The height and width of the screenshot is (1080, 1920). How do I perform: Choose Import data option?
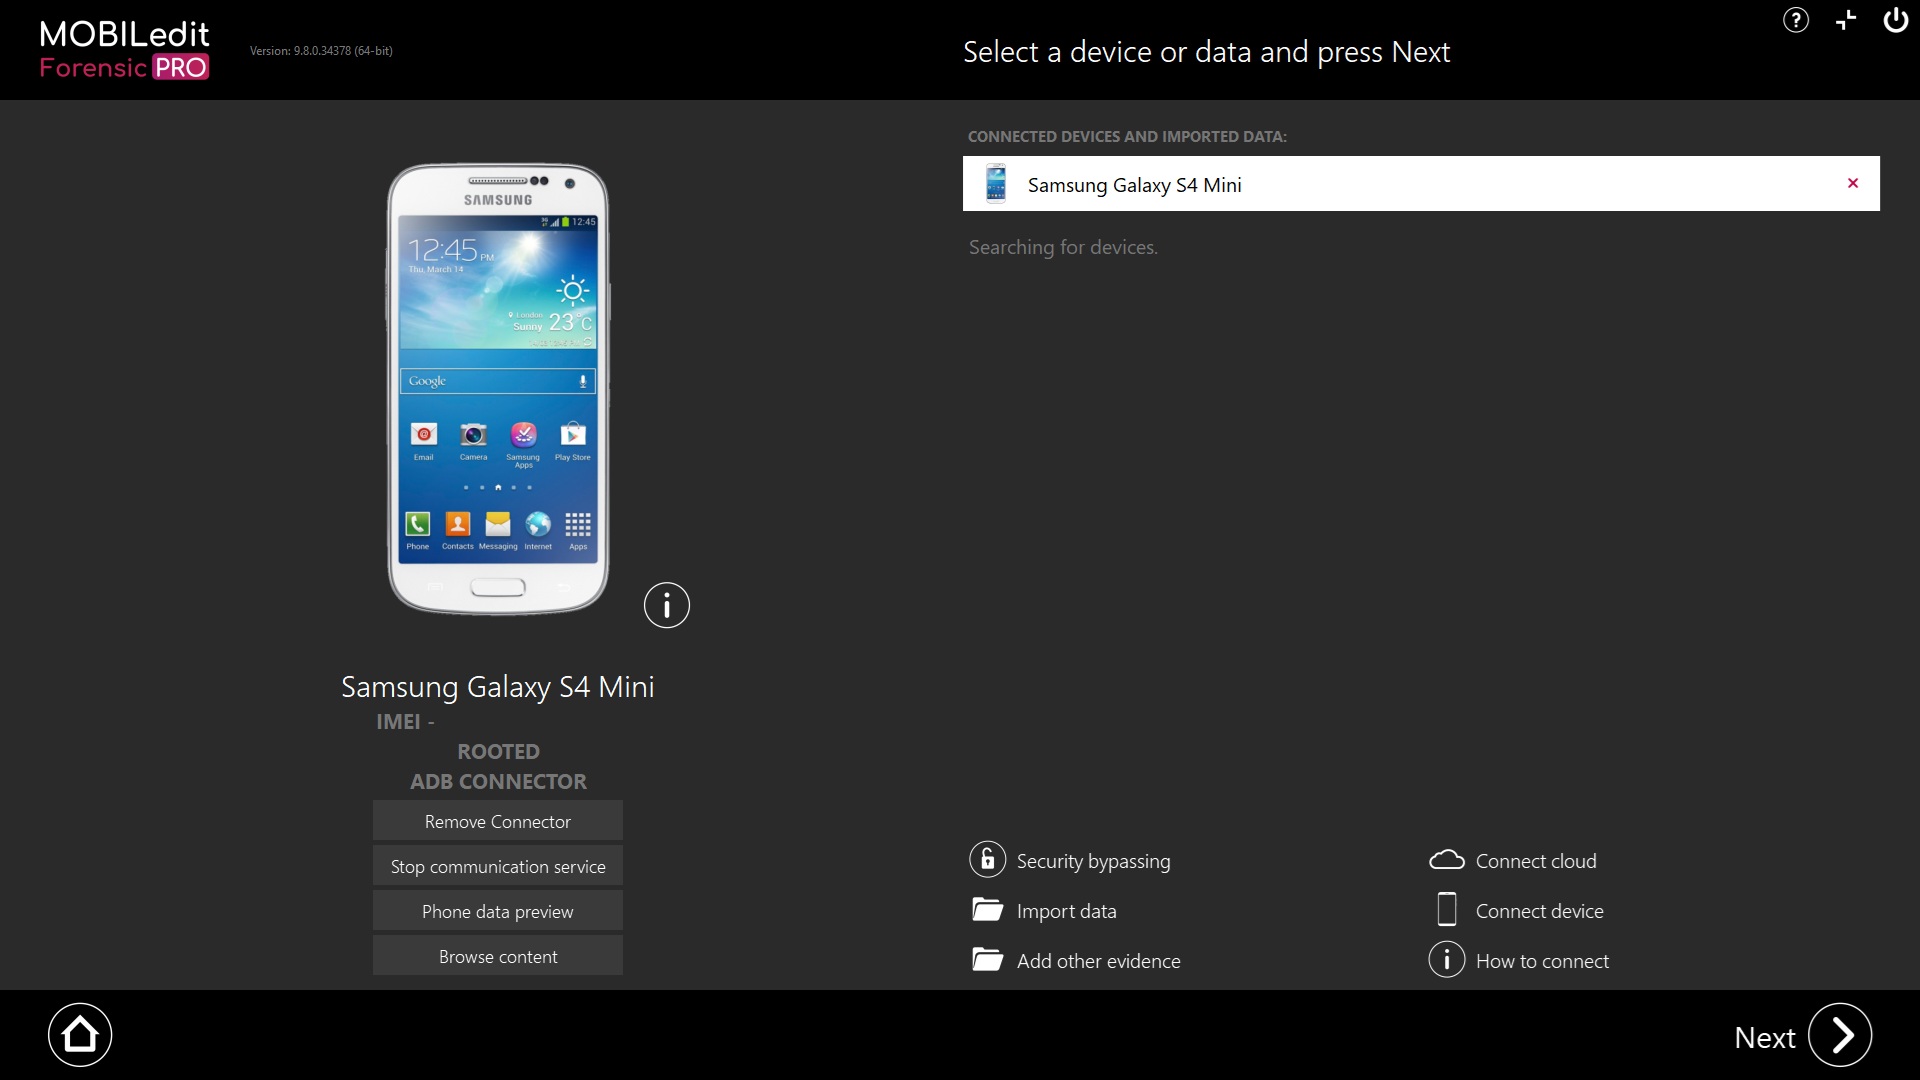(1067, 911)
